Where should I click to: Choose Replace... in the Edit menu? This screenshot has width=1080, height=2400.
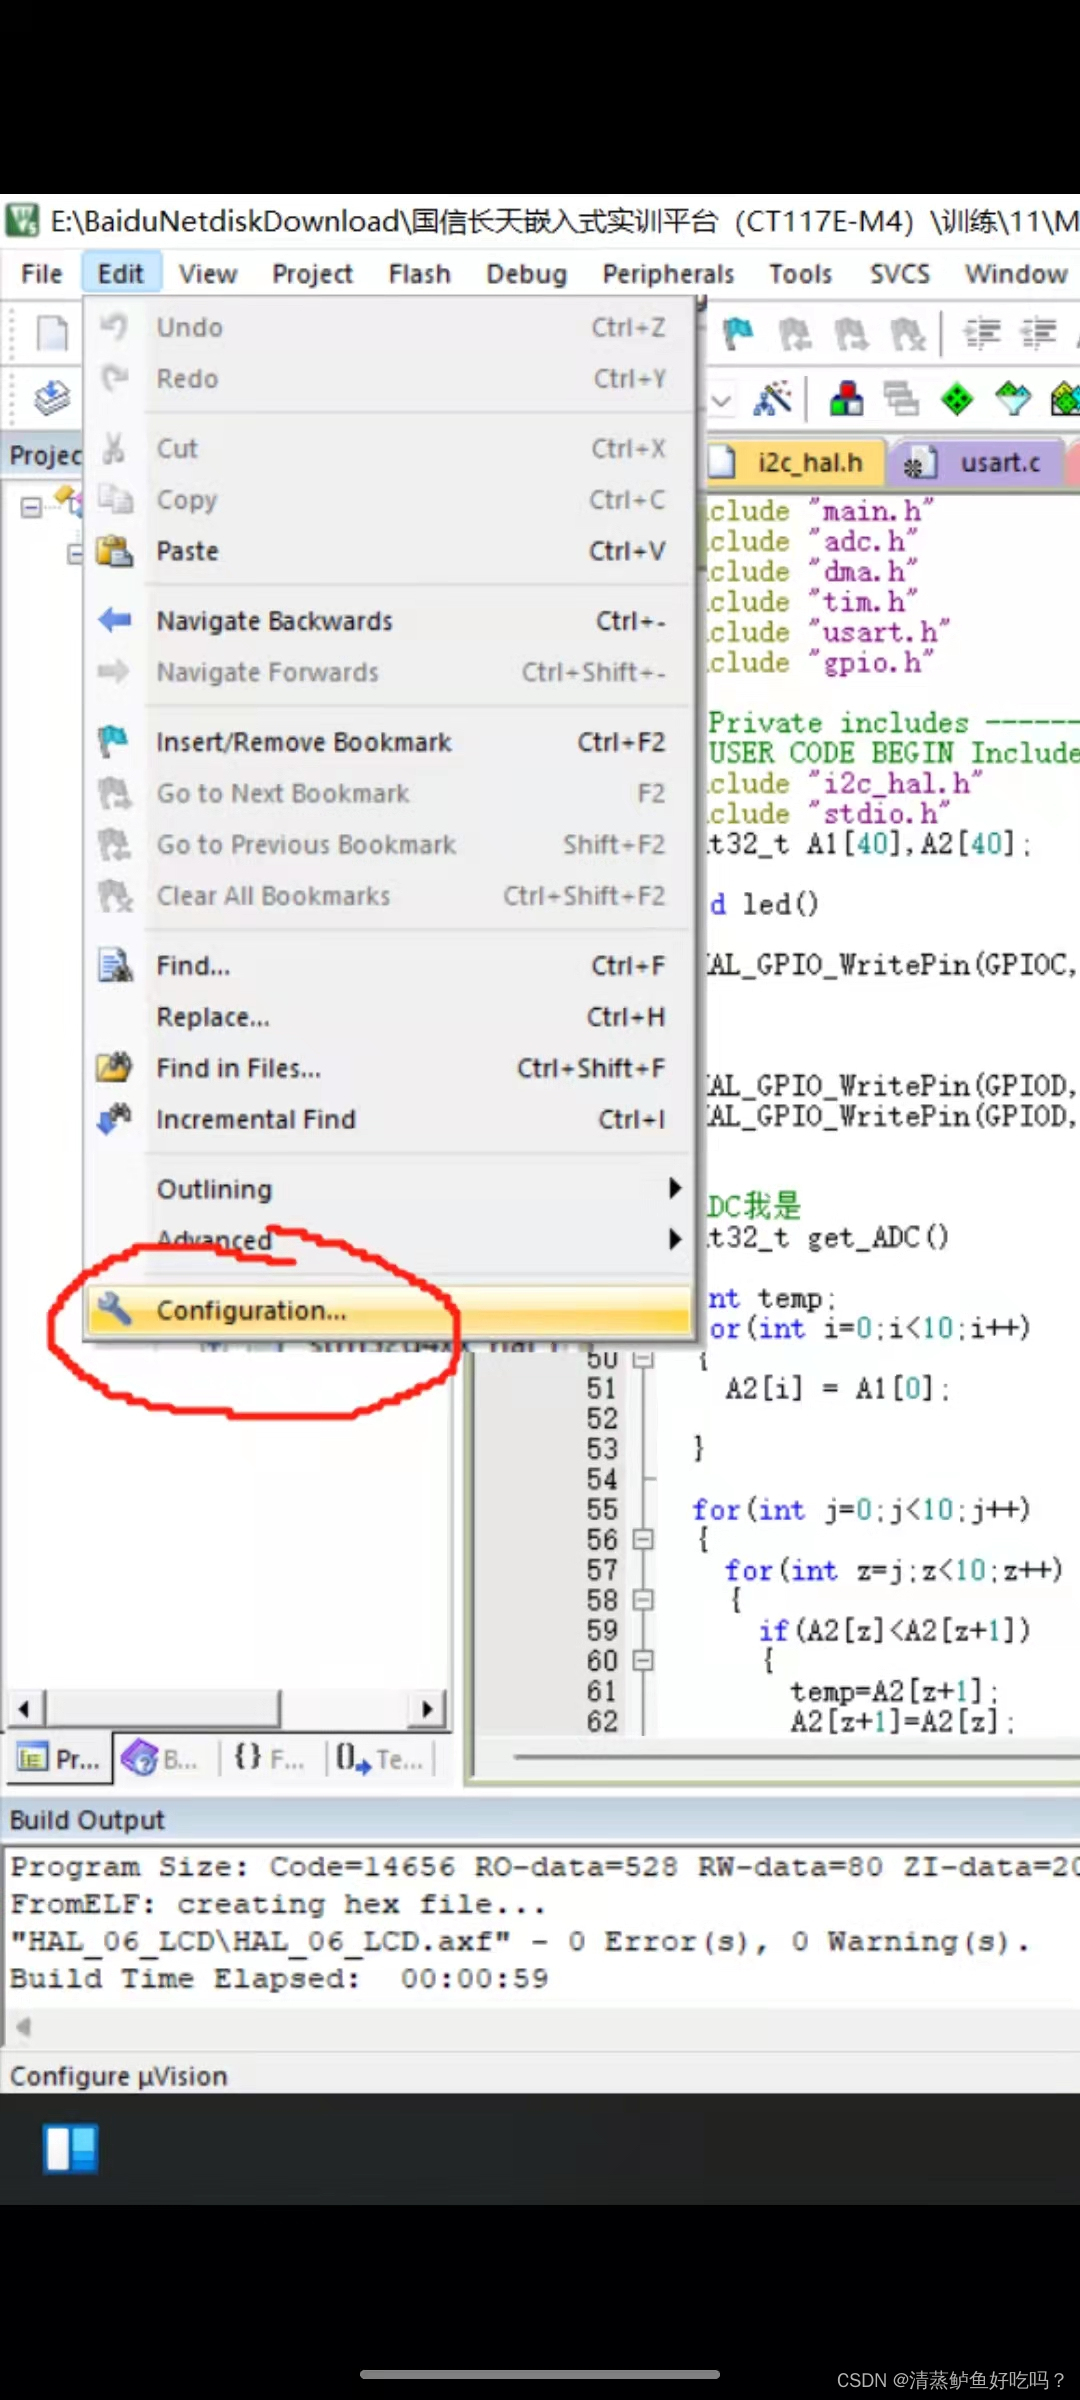tap(390, 1017)
